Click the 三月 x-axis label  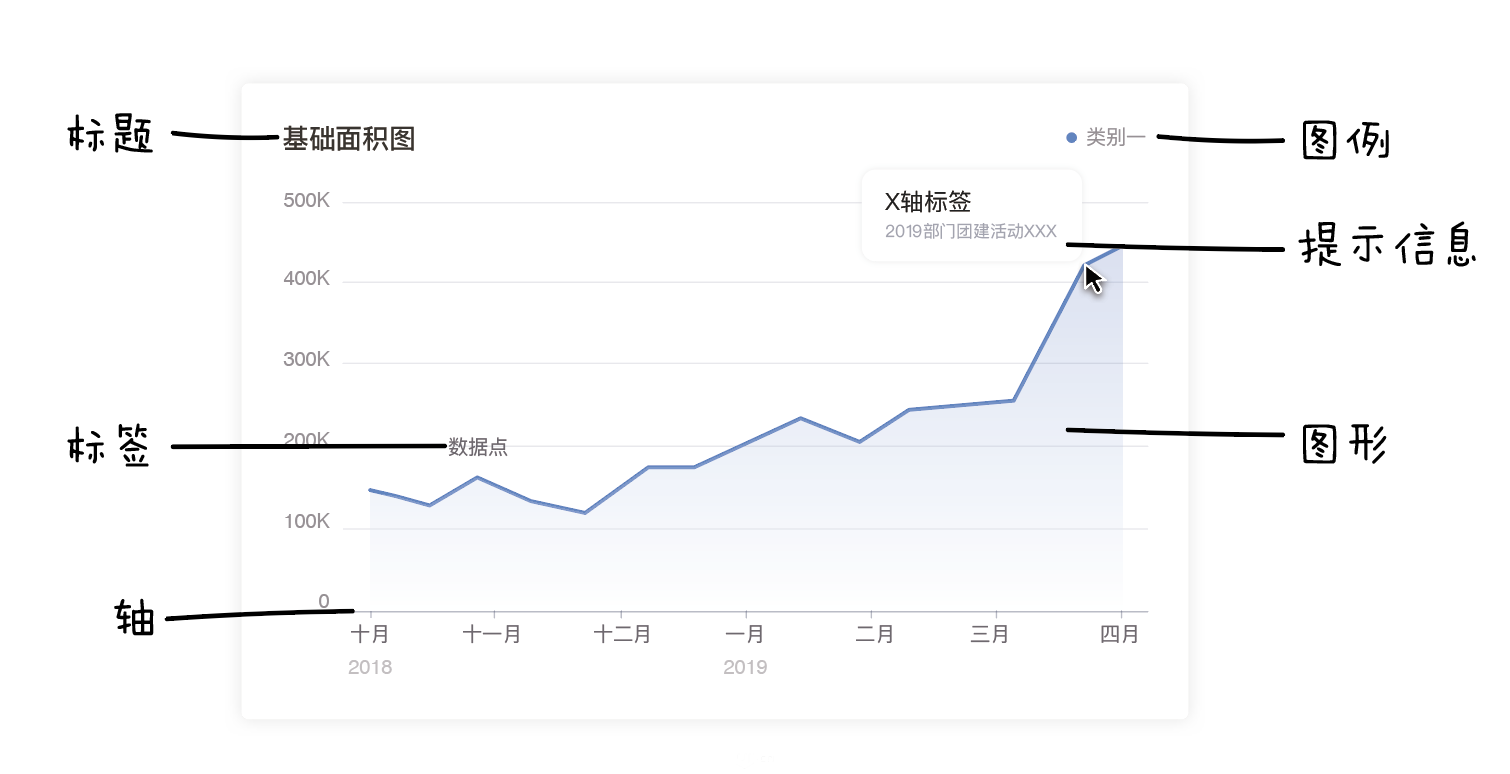click(x=990, y=634)
